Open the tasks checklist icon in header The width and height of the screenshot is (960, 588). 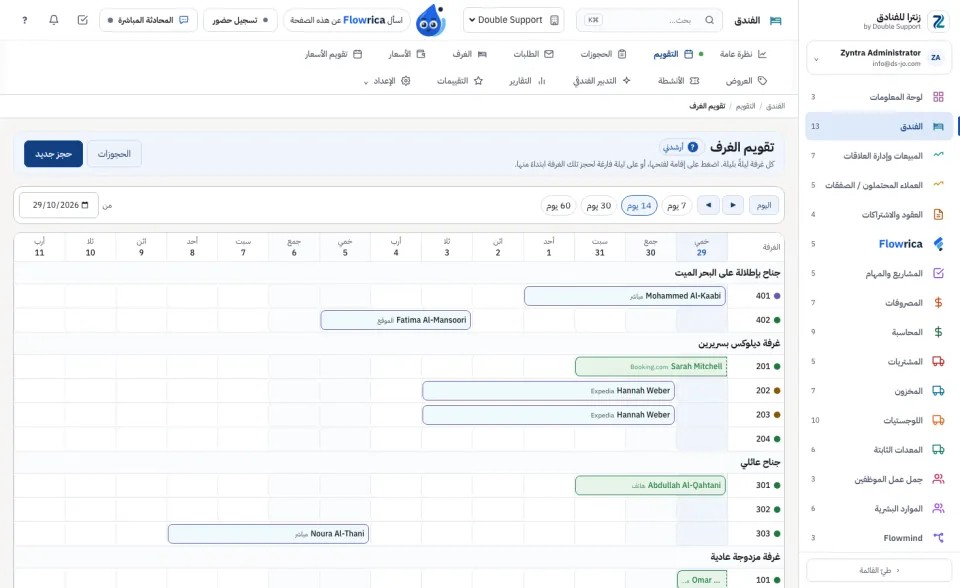(83, 20)
